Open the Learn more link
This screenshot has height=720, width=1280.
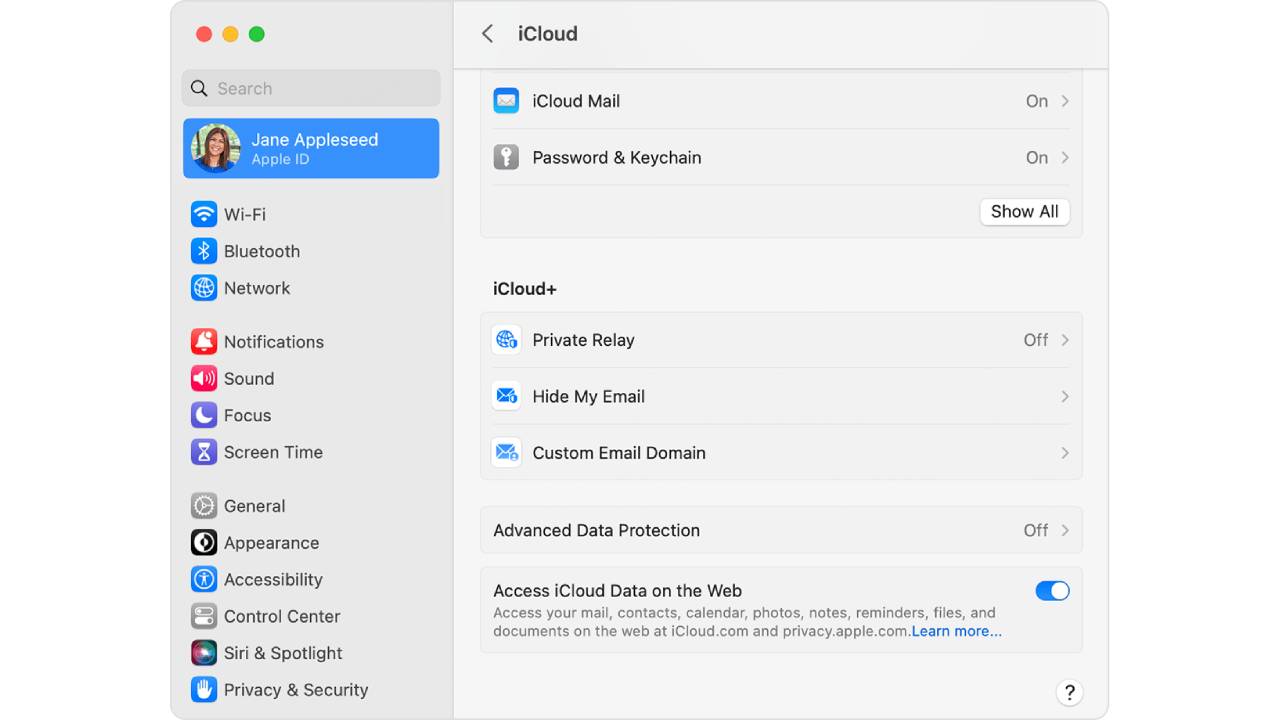pos(956,631)
